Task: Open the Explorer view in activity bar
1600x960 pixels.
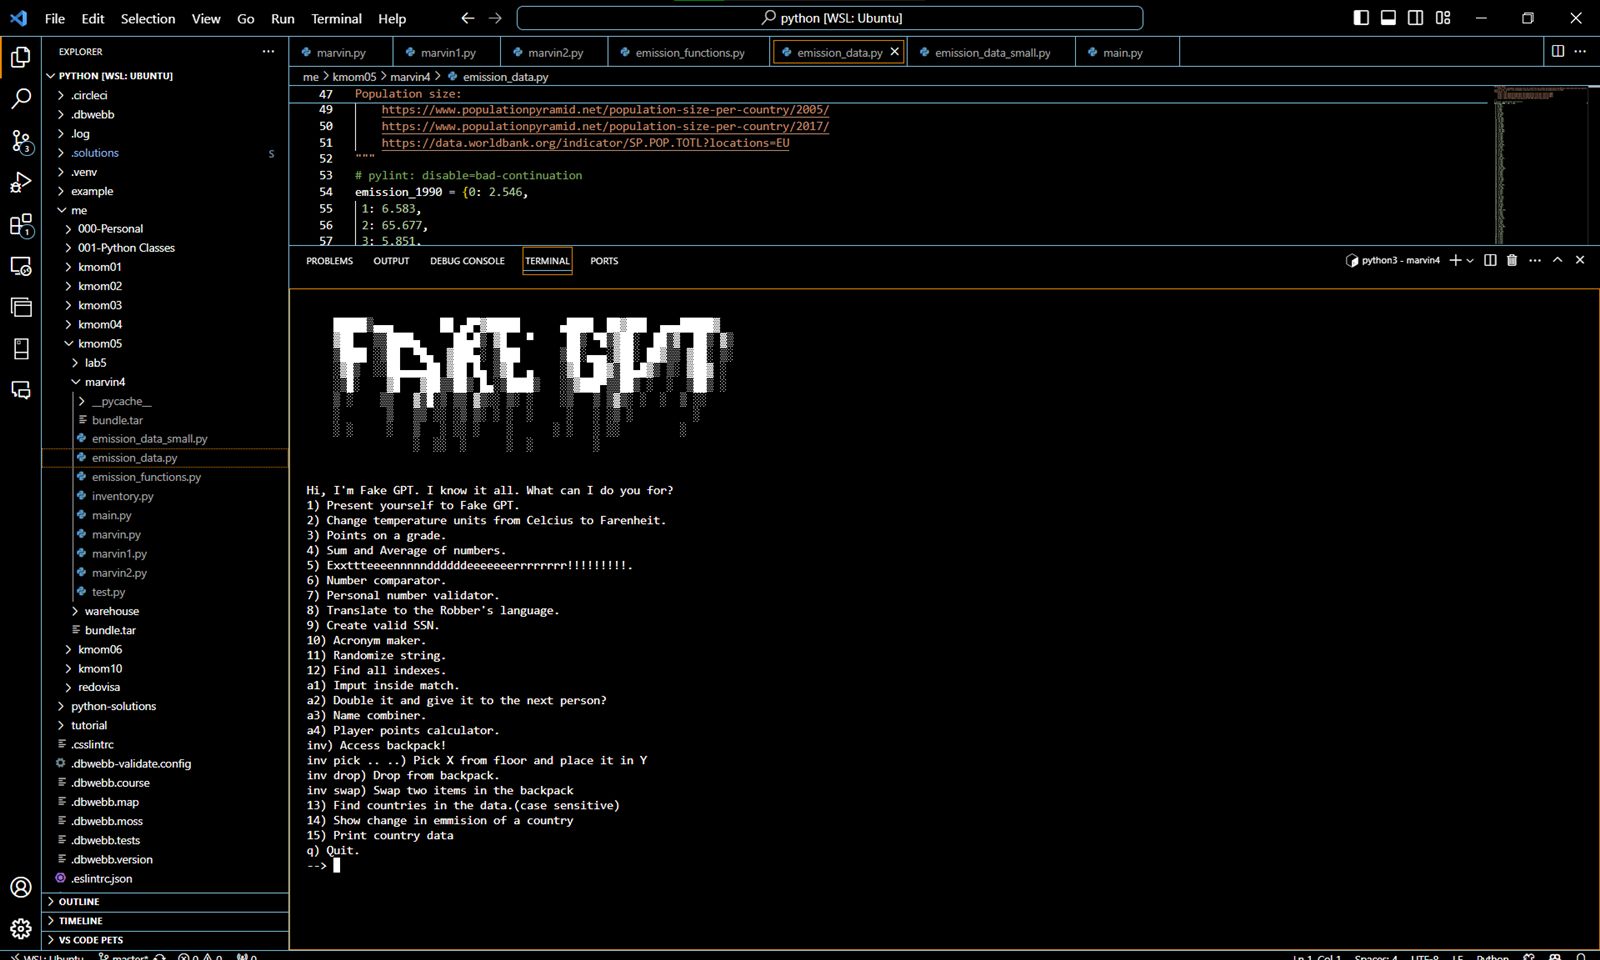Action: pos(20,57)
